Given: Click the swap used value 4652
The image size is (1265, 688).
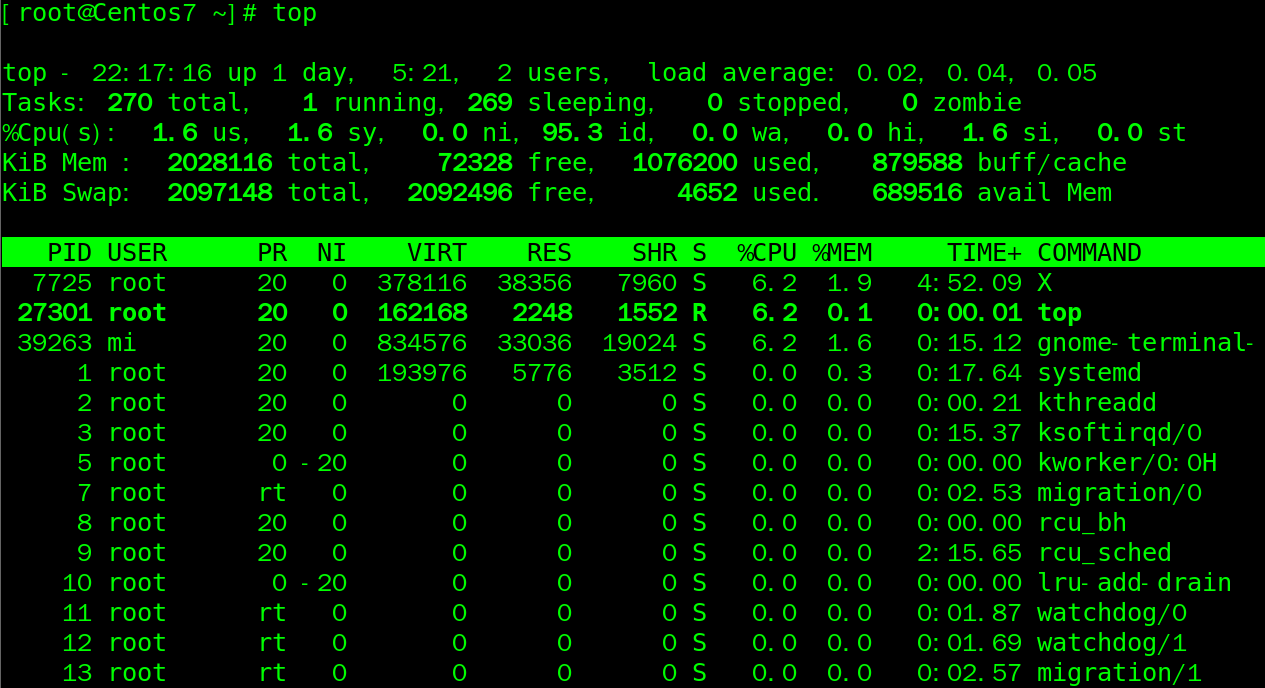Looking at the screenshot, I should pos(707,193).
